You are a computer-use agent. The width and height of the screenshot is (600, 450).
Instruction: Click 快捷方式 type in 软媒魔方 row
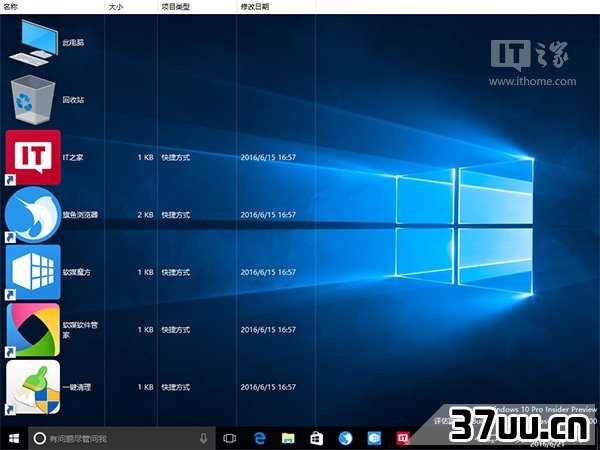pos(176,272)
